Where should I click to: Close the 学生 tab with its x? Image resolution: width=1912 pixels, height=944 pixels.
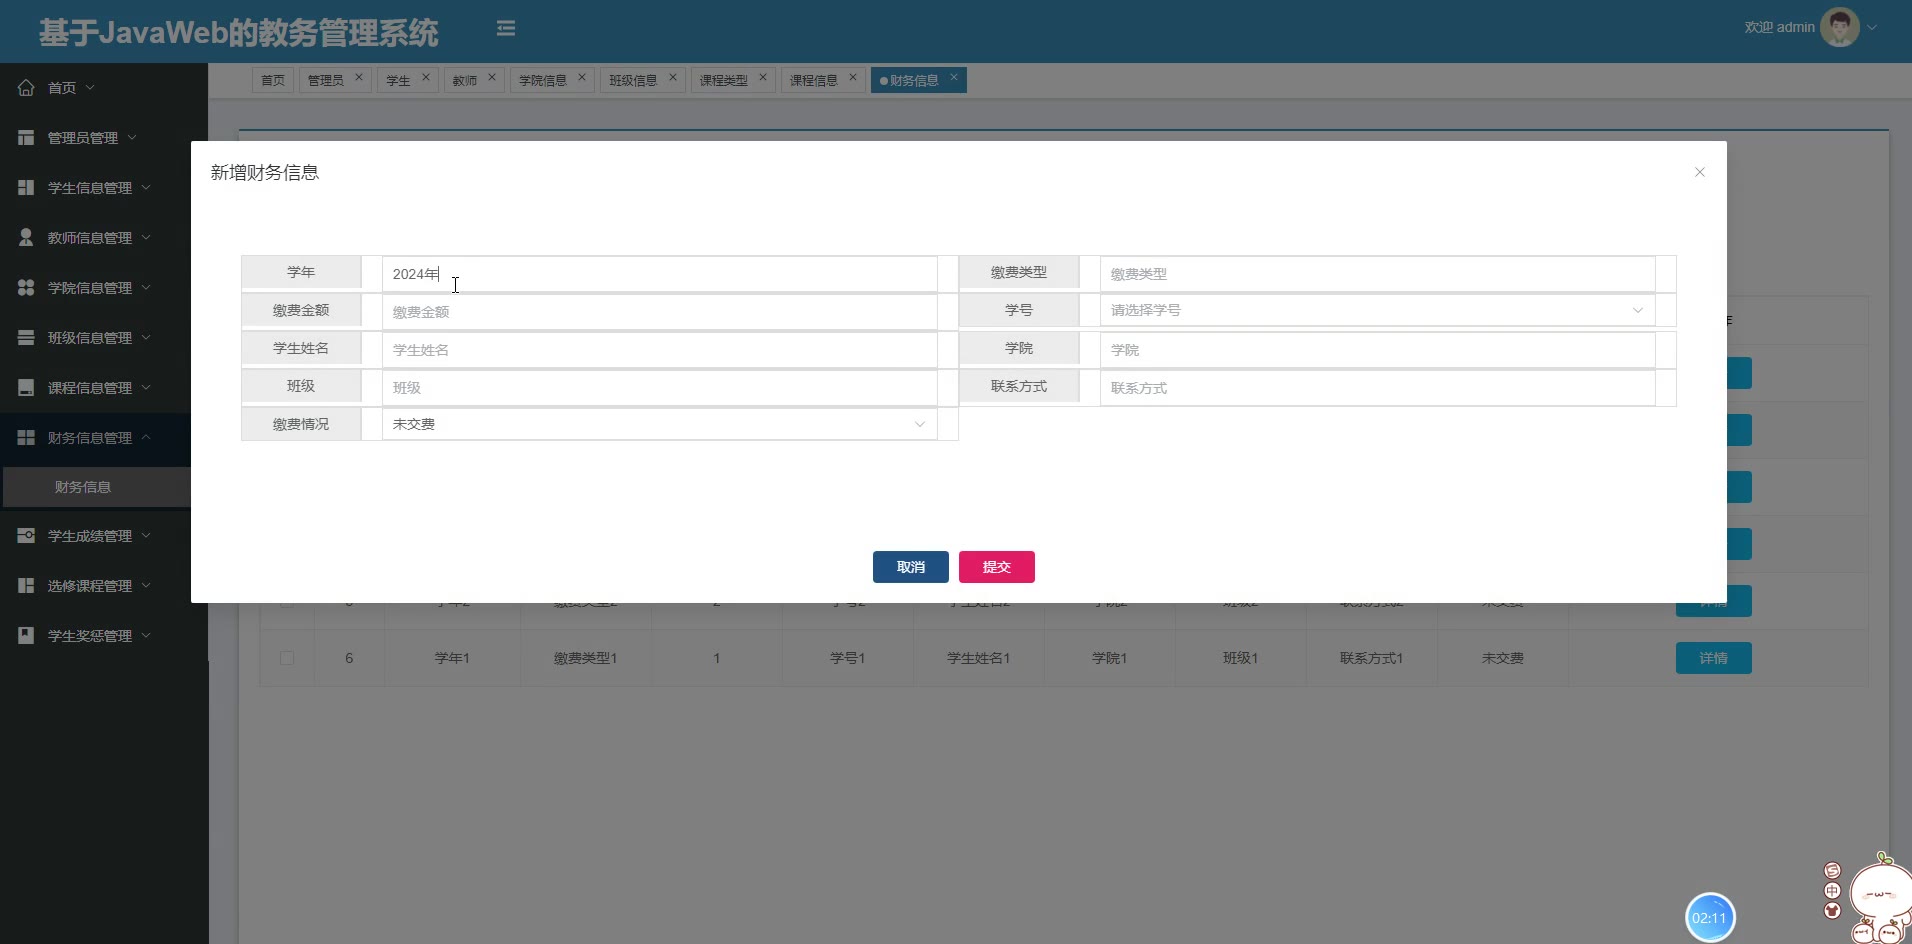point(425,77)
